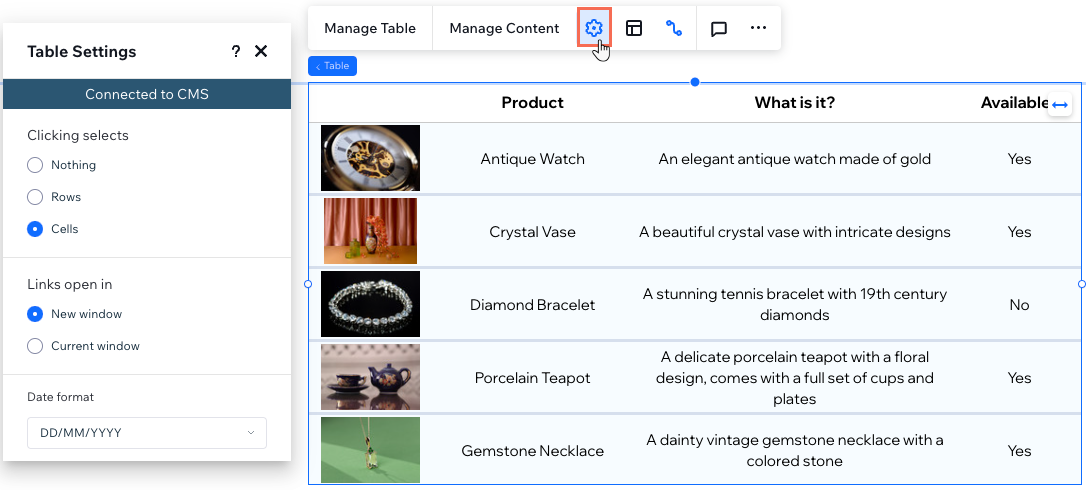Image resolution: width=1086 pixels, height=490 pixels.
Task: Click the Table Settings help question mark
Action: 235,51
